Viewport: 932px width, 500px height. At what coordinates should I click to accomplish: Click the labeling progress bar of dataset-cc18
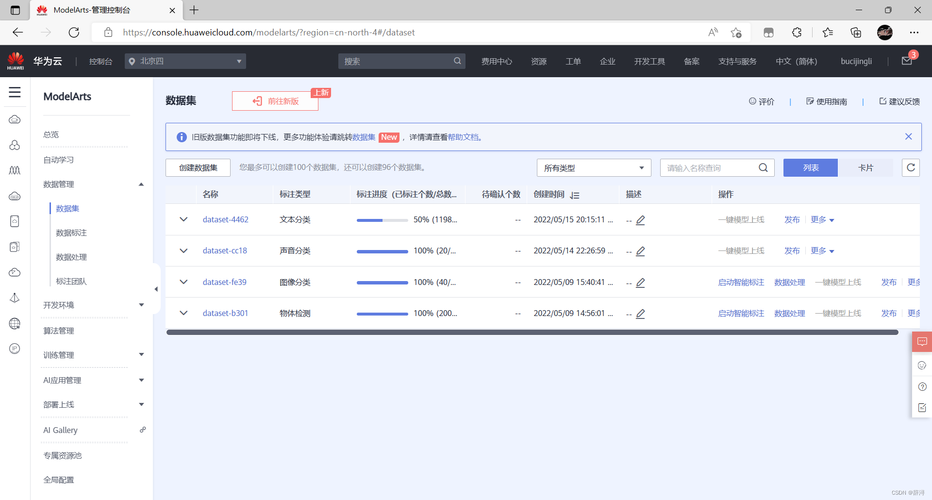tap(382, 251)
